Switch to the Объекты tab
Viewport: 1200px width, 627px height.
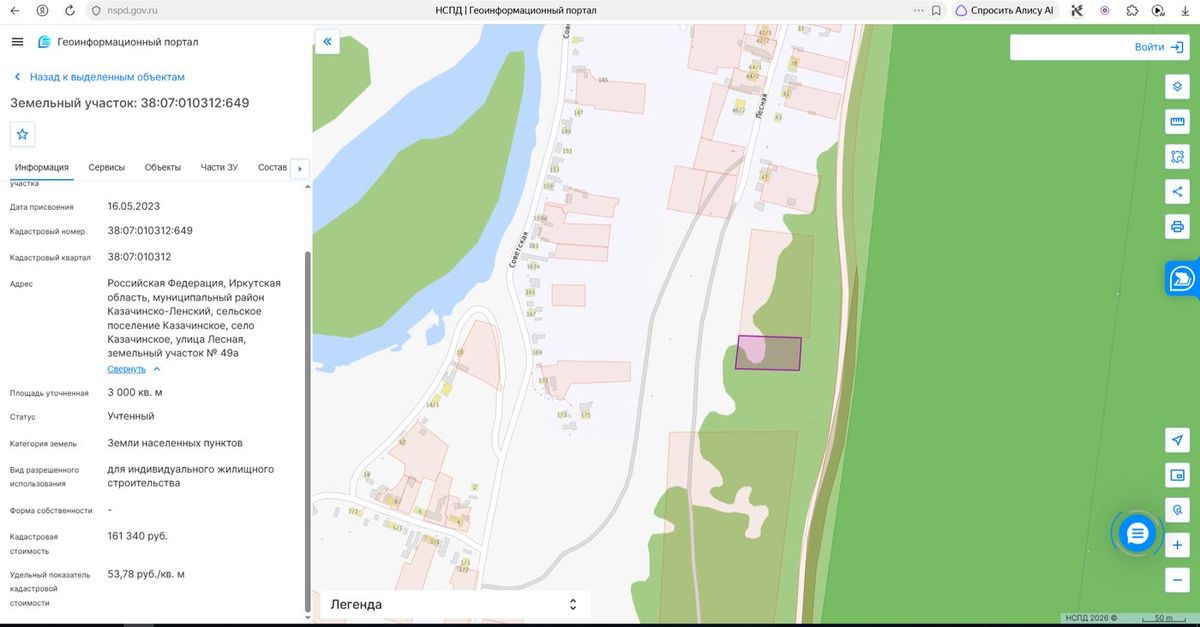pos(163,167)
